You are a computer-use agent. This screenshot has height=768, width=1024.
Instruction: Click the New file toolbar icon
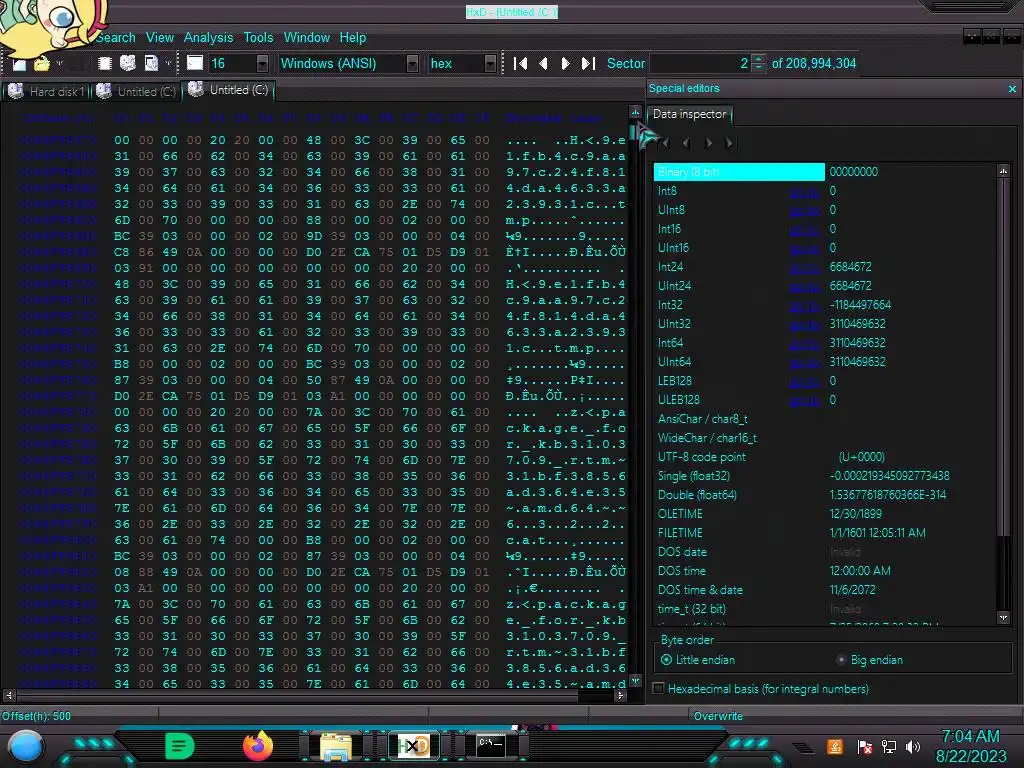[19, 64]
